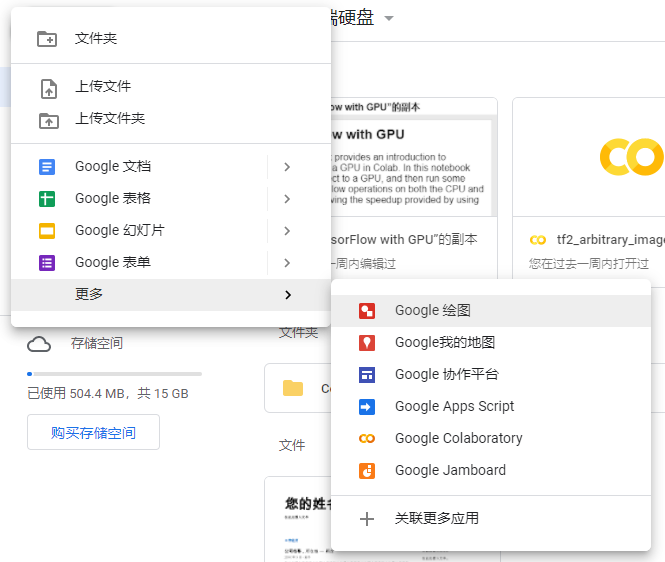The height and width of the screenshot is (562, 665).
Task: Choose Google Jamboard in submenu
Action: pos(491,471)
